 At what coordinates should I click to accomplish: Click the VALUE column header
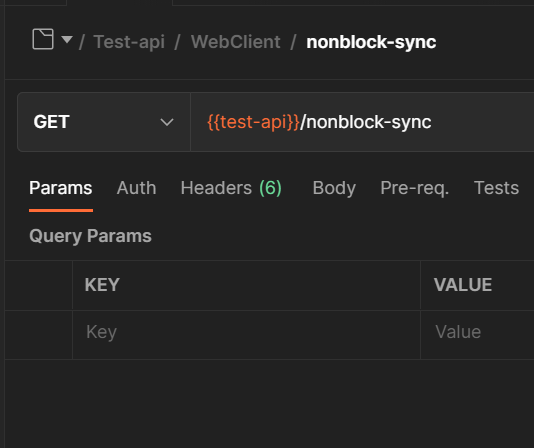click(463, 285)
